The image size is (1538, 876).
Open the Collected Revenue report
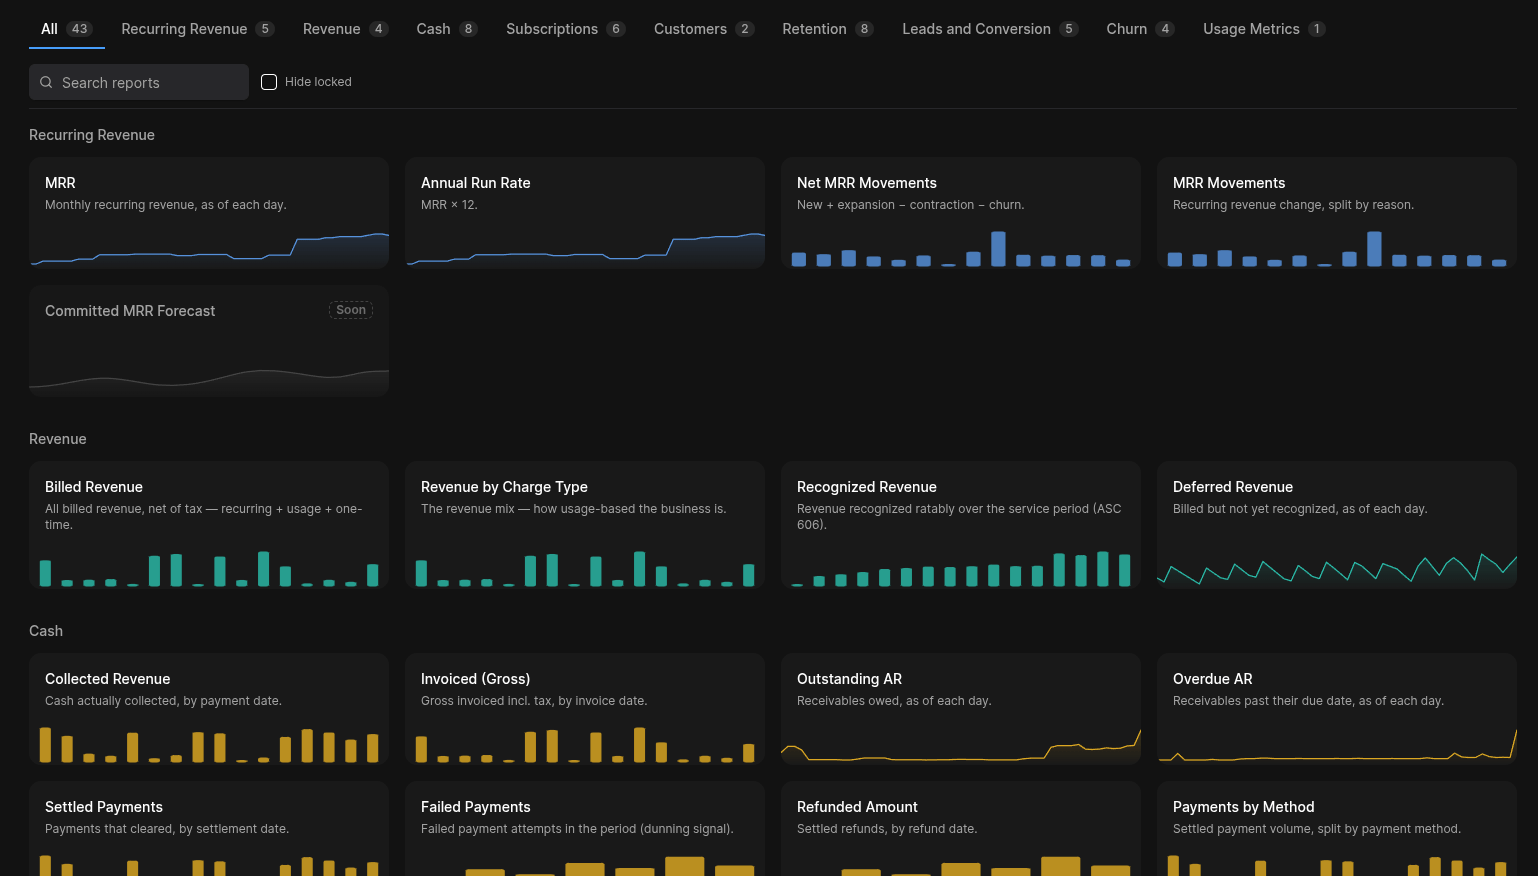[x=209, y=709]
